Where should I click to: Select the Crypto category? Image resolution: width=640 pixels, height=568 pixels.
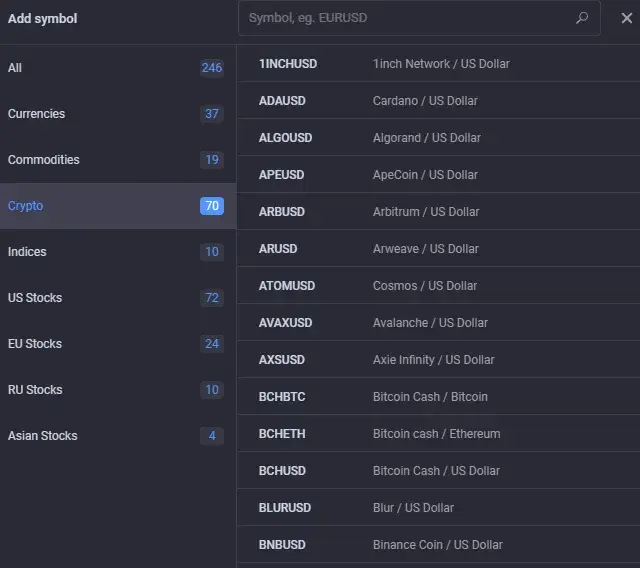coord(118,206)
